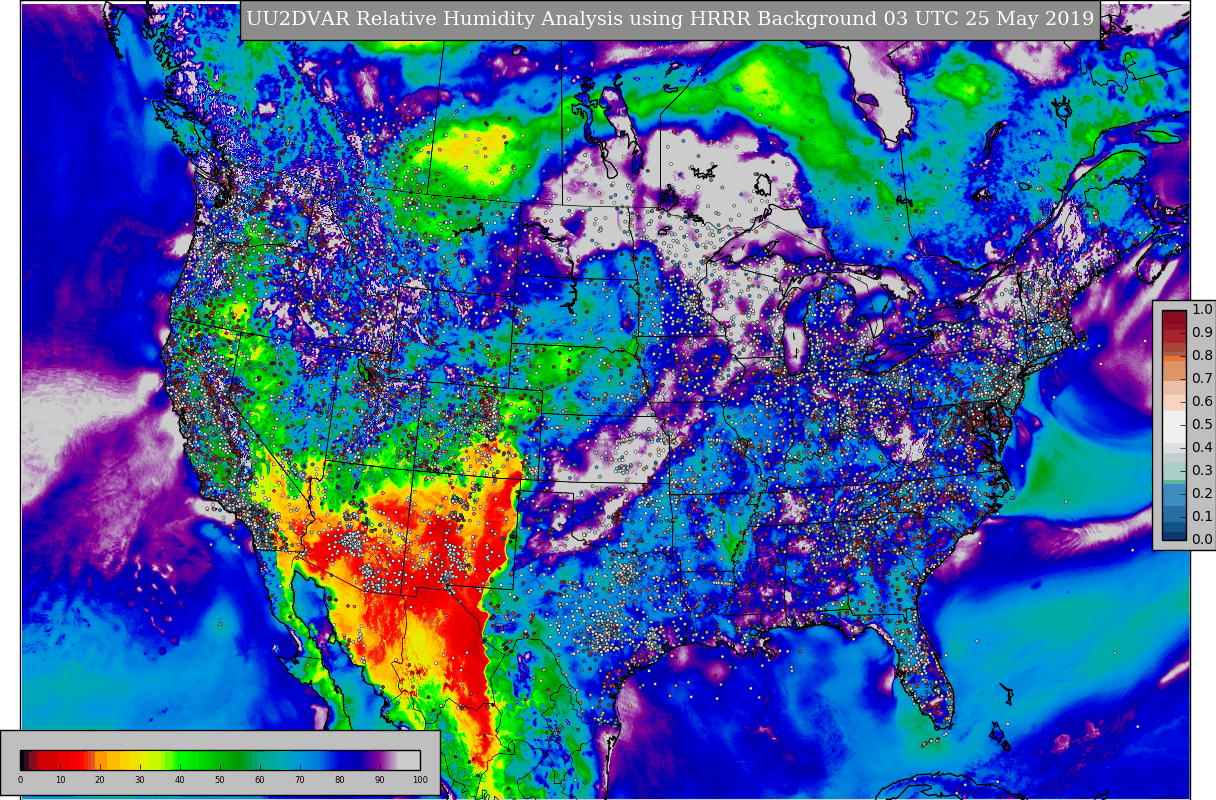Click the "0.0" label on right colorbar
The image size is (1216, 800).
pyautogui.click(x=1202, y=539)
